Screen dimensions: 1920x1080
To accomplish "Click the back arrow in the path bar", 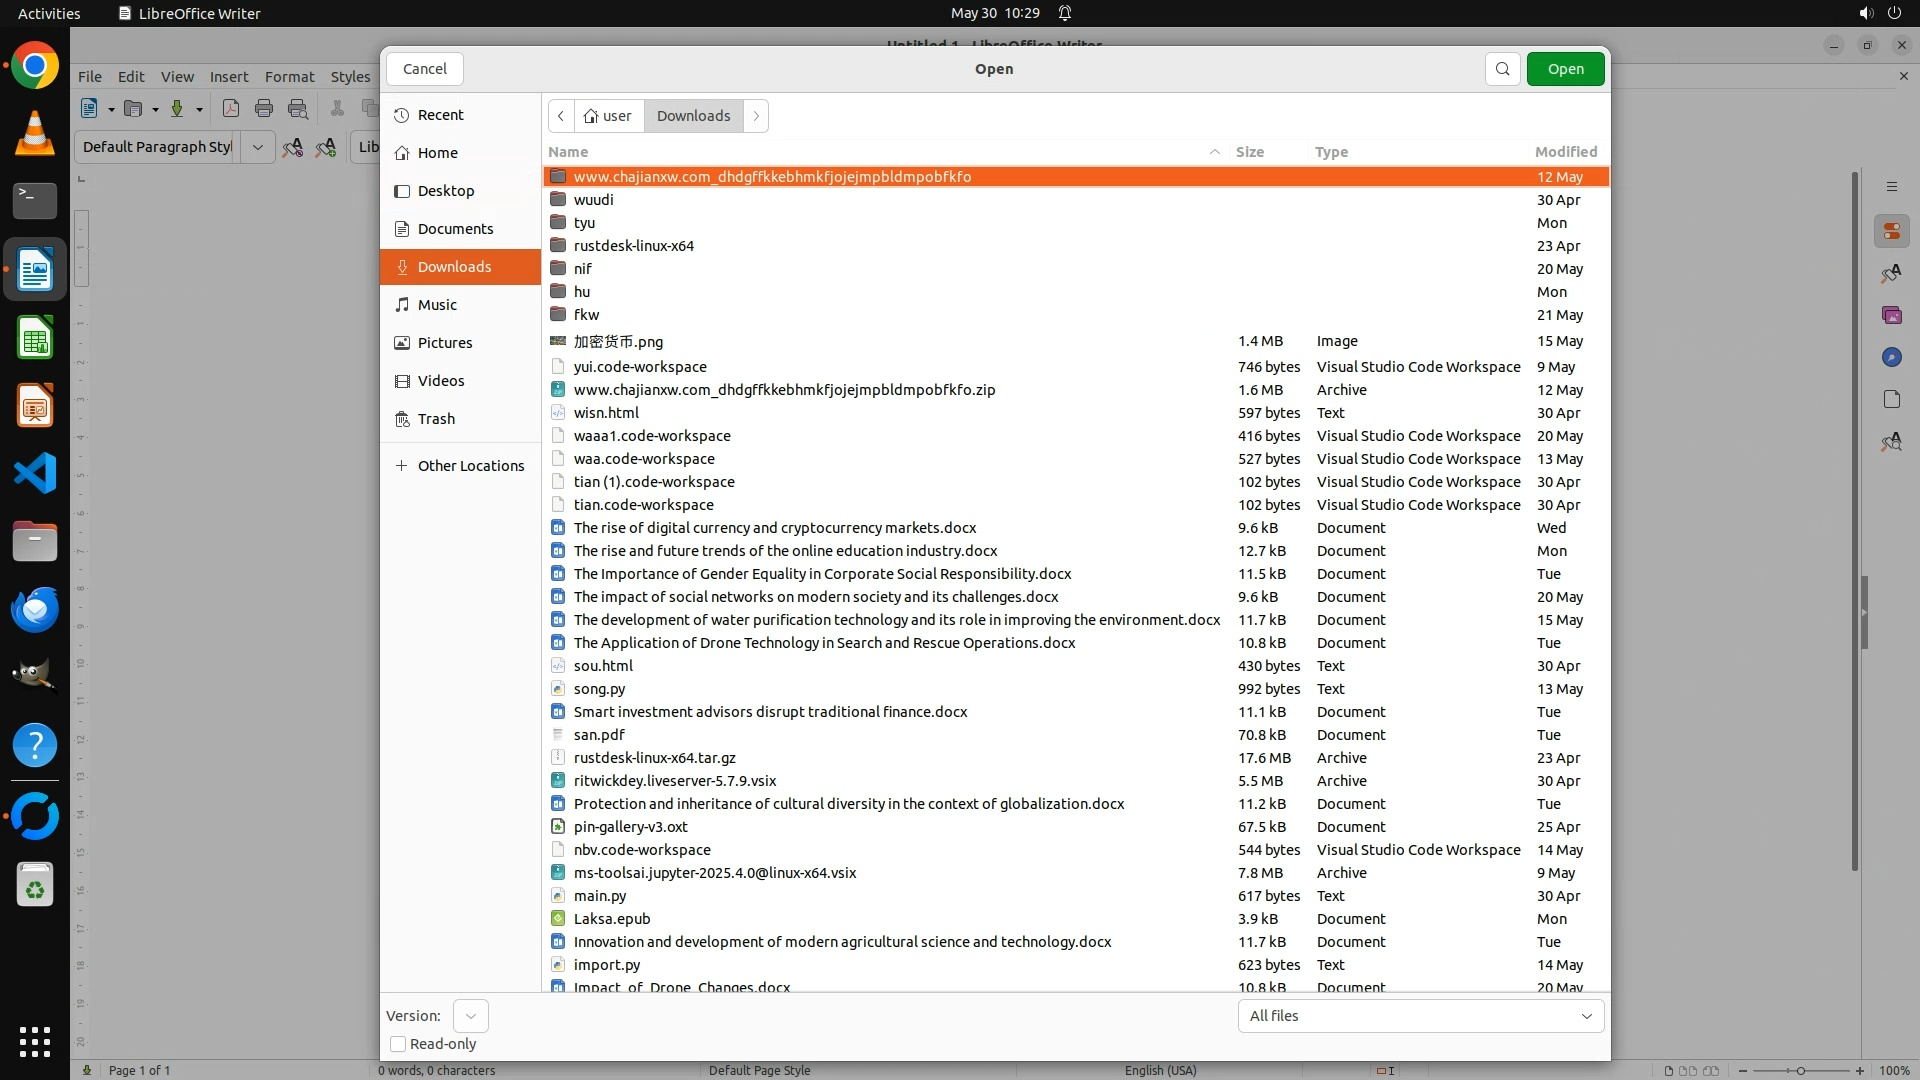I will (561, 116).
